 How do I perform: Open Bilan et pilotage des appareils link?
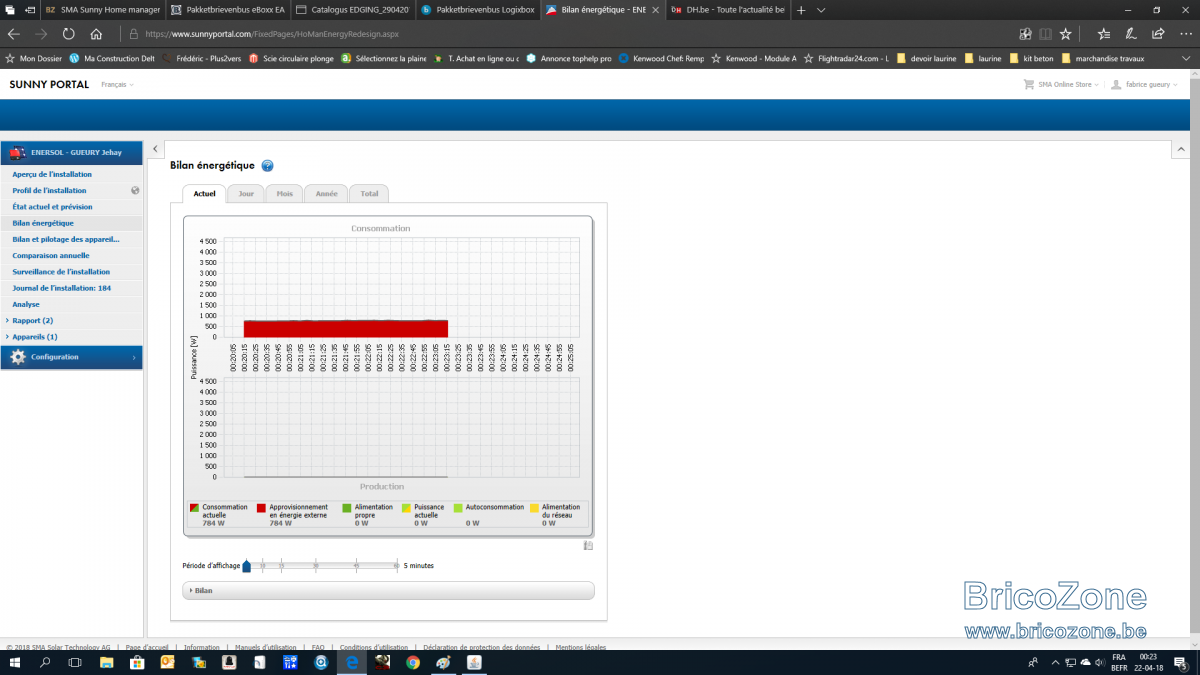[66, 239]
